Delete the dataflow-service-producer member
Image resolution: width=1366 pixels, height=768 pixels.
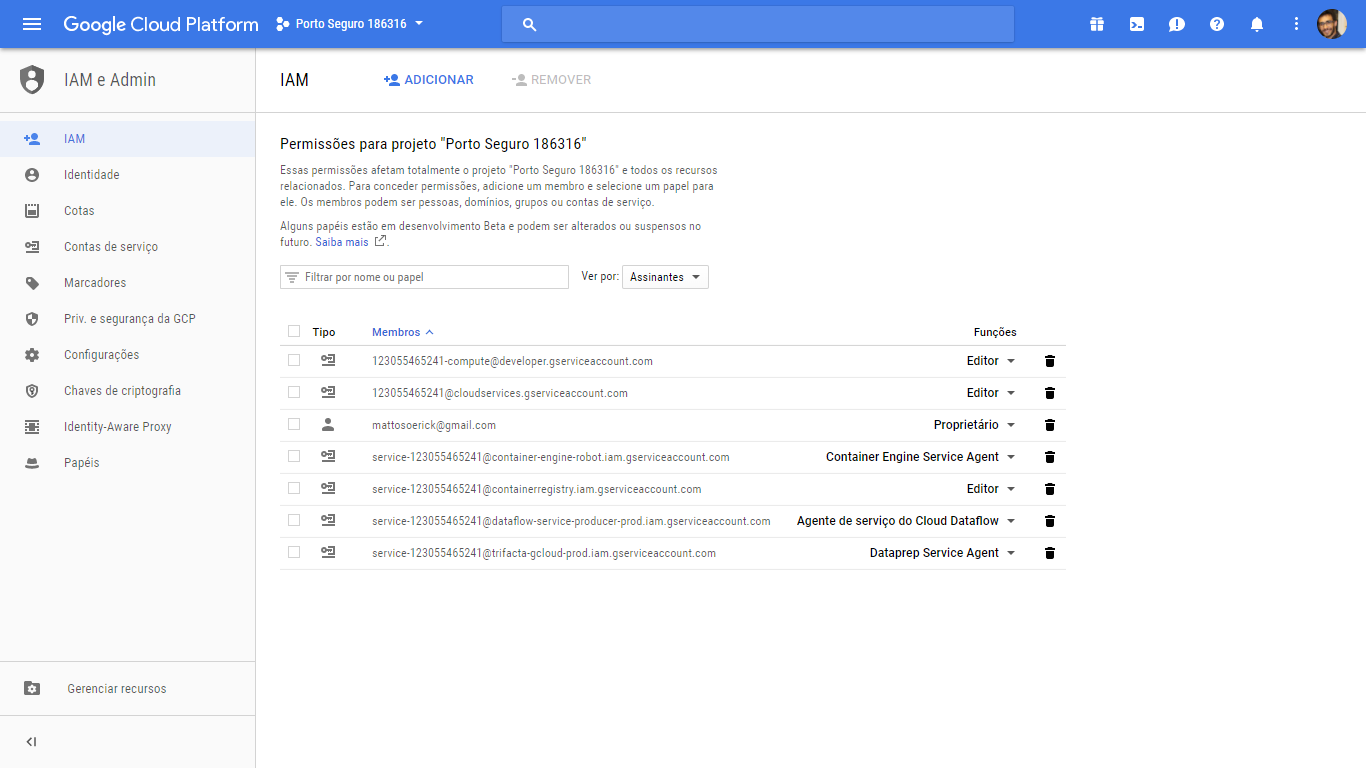pos(1050,521)
